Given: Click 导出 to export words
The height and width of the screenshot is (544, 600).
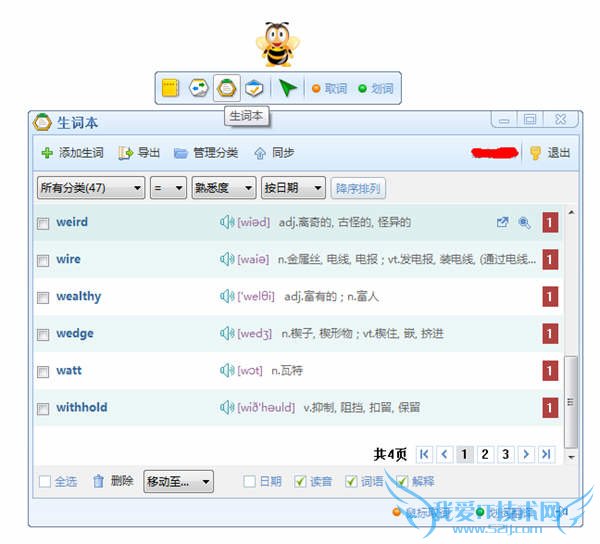Looking at the screenshot, I should coord(139,153).
